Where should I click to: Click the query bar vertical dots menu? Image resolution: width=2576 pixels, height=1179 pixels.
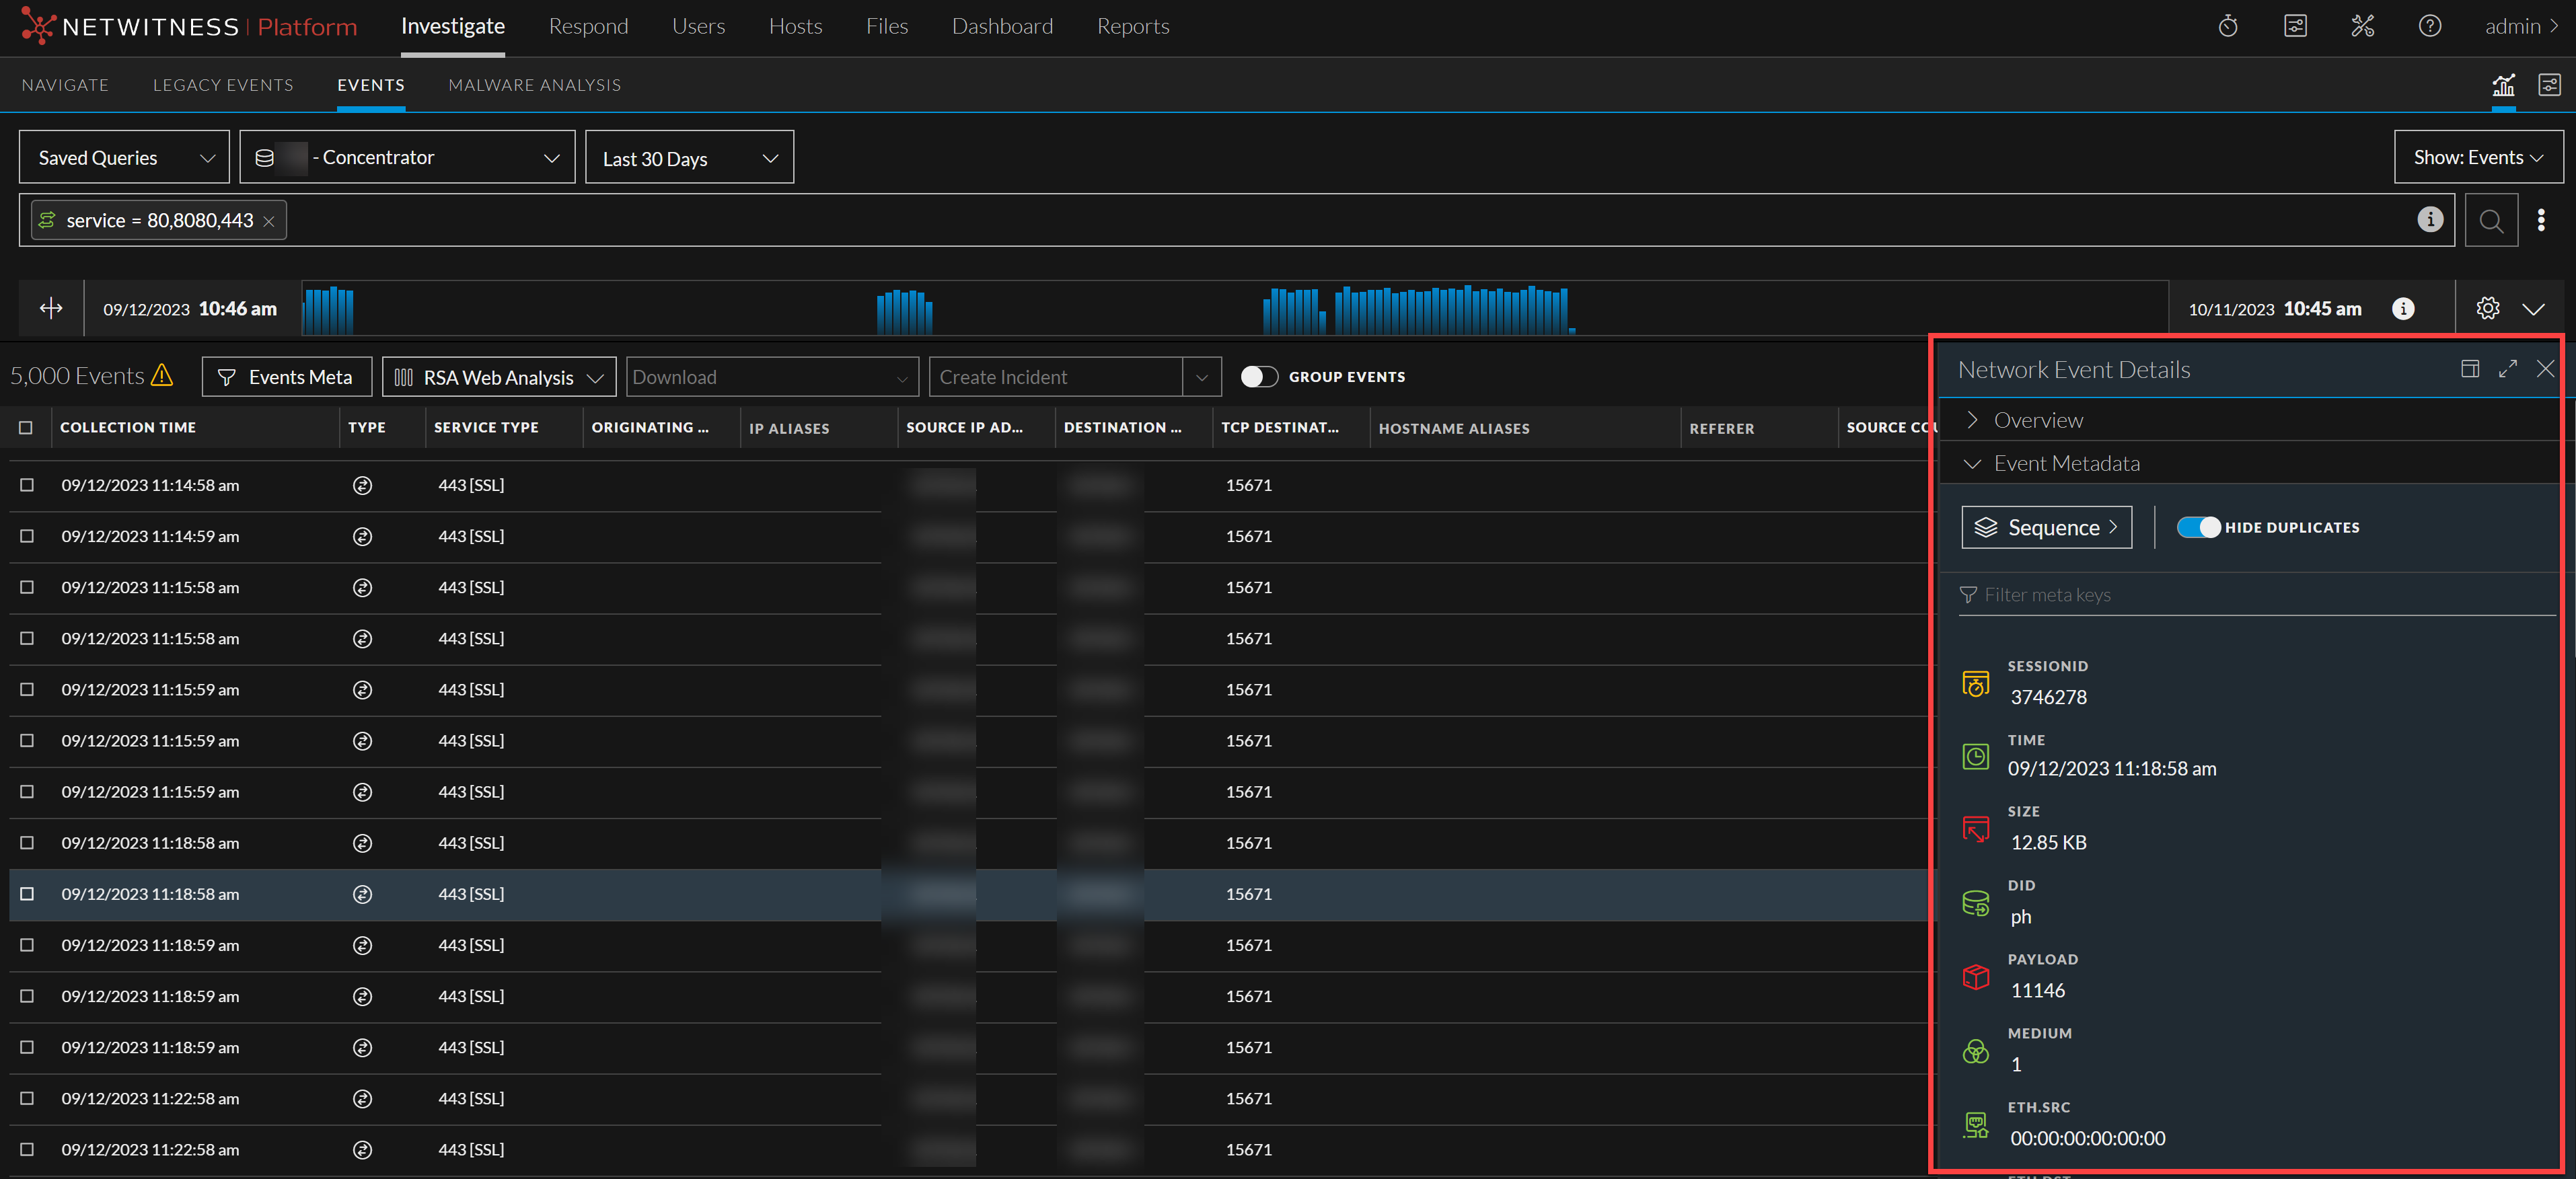click(x=2541, y=221)
